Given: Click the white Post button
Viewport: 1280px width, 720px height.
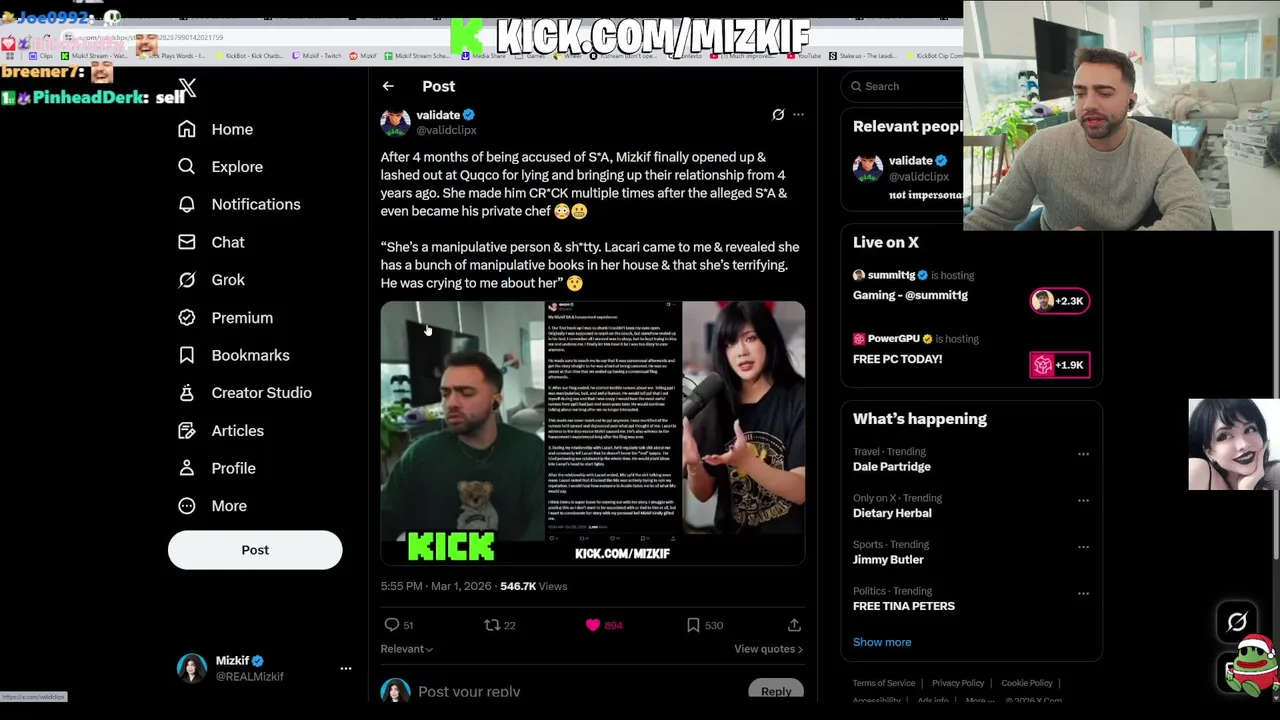Looking at the screenshot, I should [255, 550].
